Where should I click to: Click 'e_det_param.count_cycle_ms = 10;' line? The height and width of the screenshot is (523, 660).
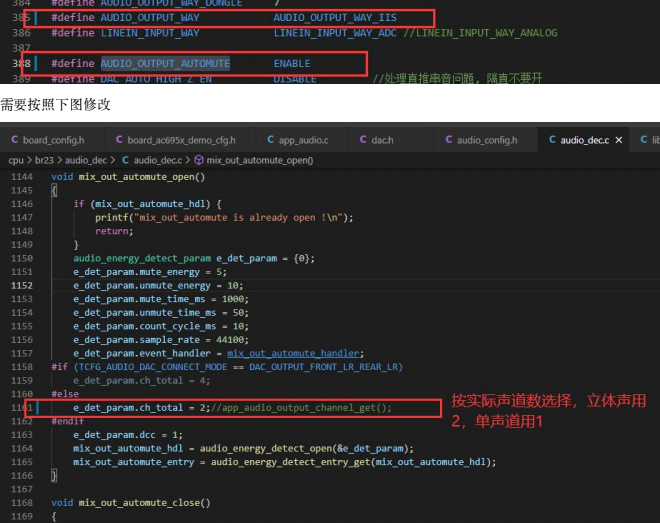pyautogui.click(x=161, y=326)
